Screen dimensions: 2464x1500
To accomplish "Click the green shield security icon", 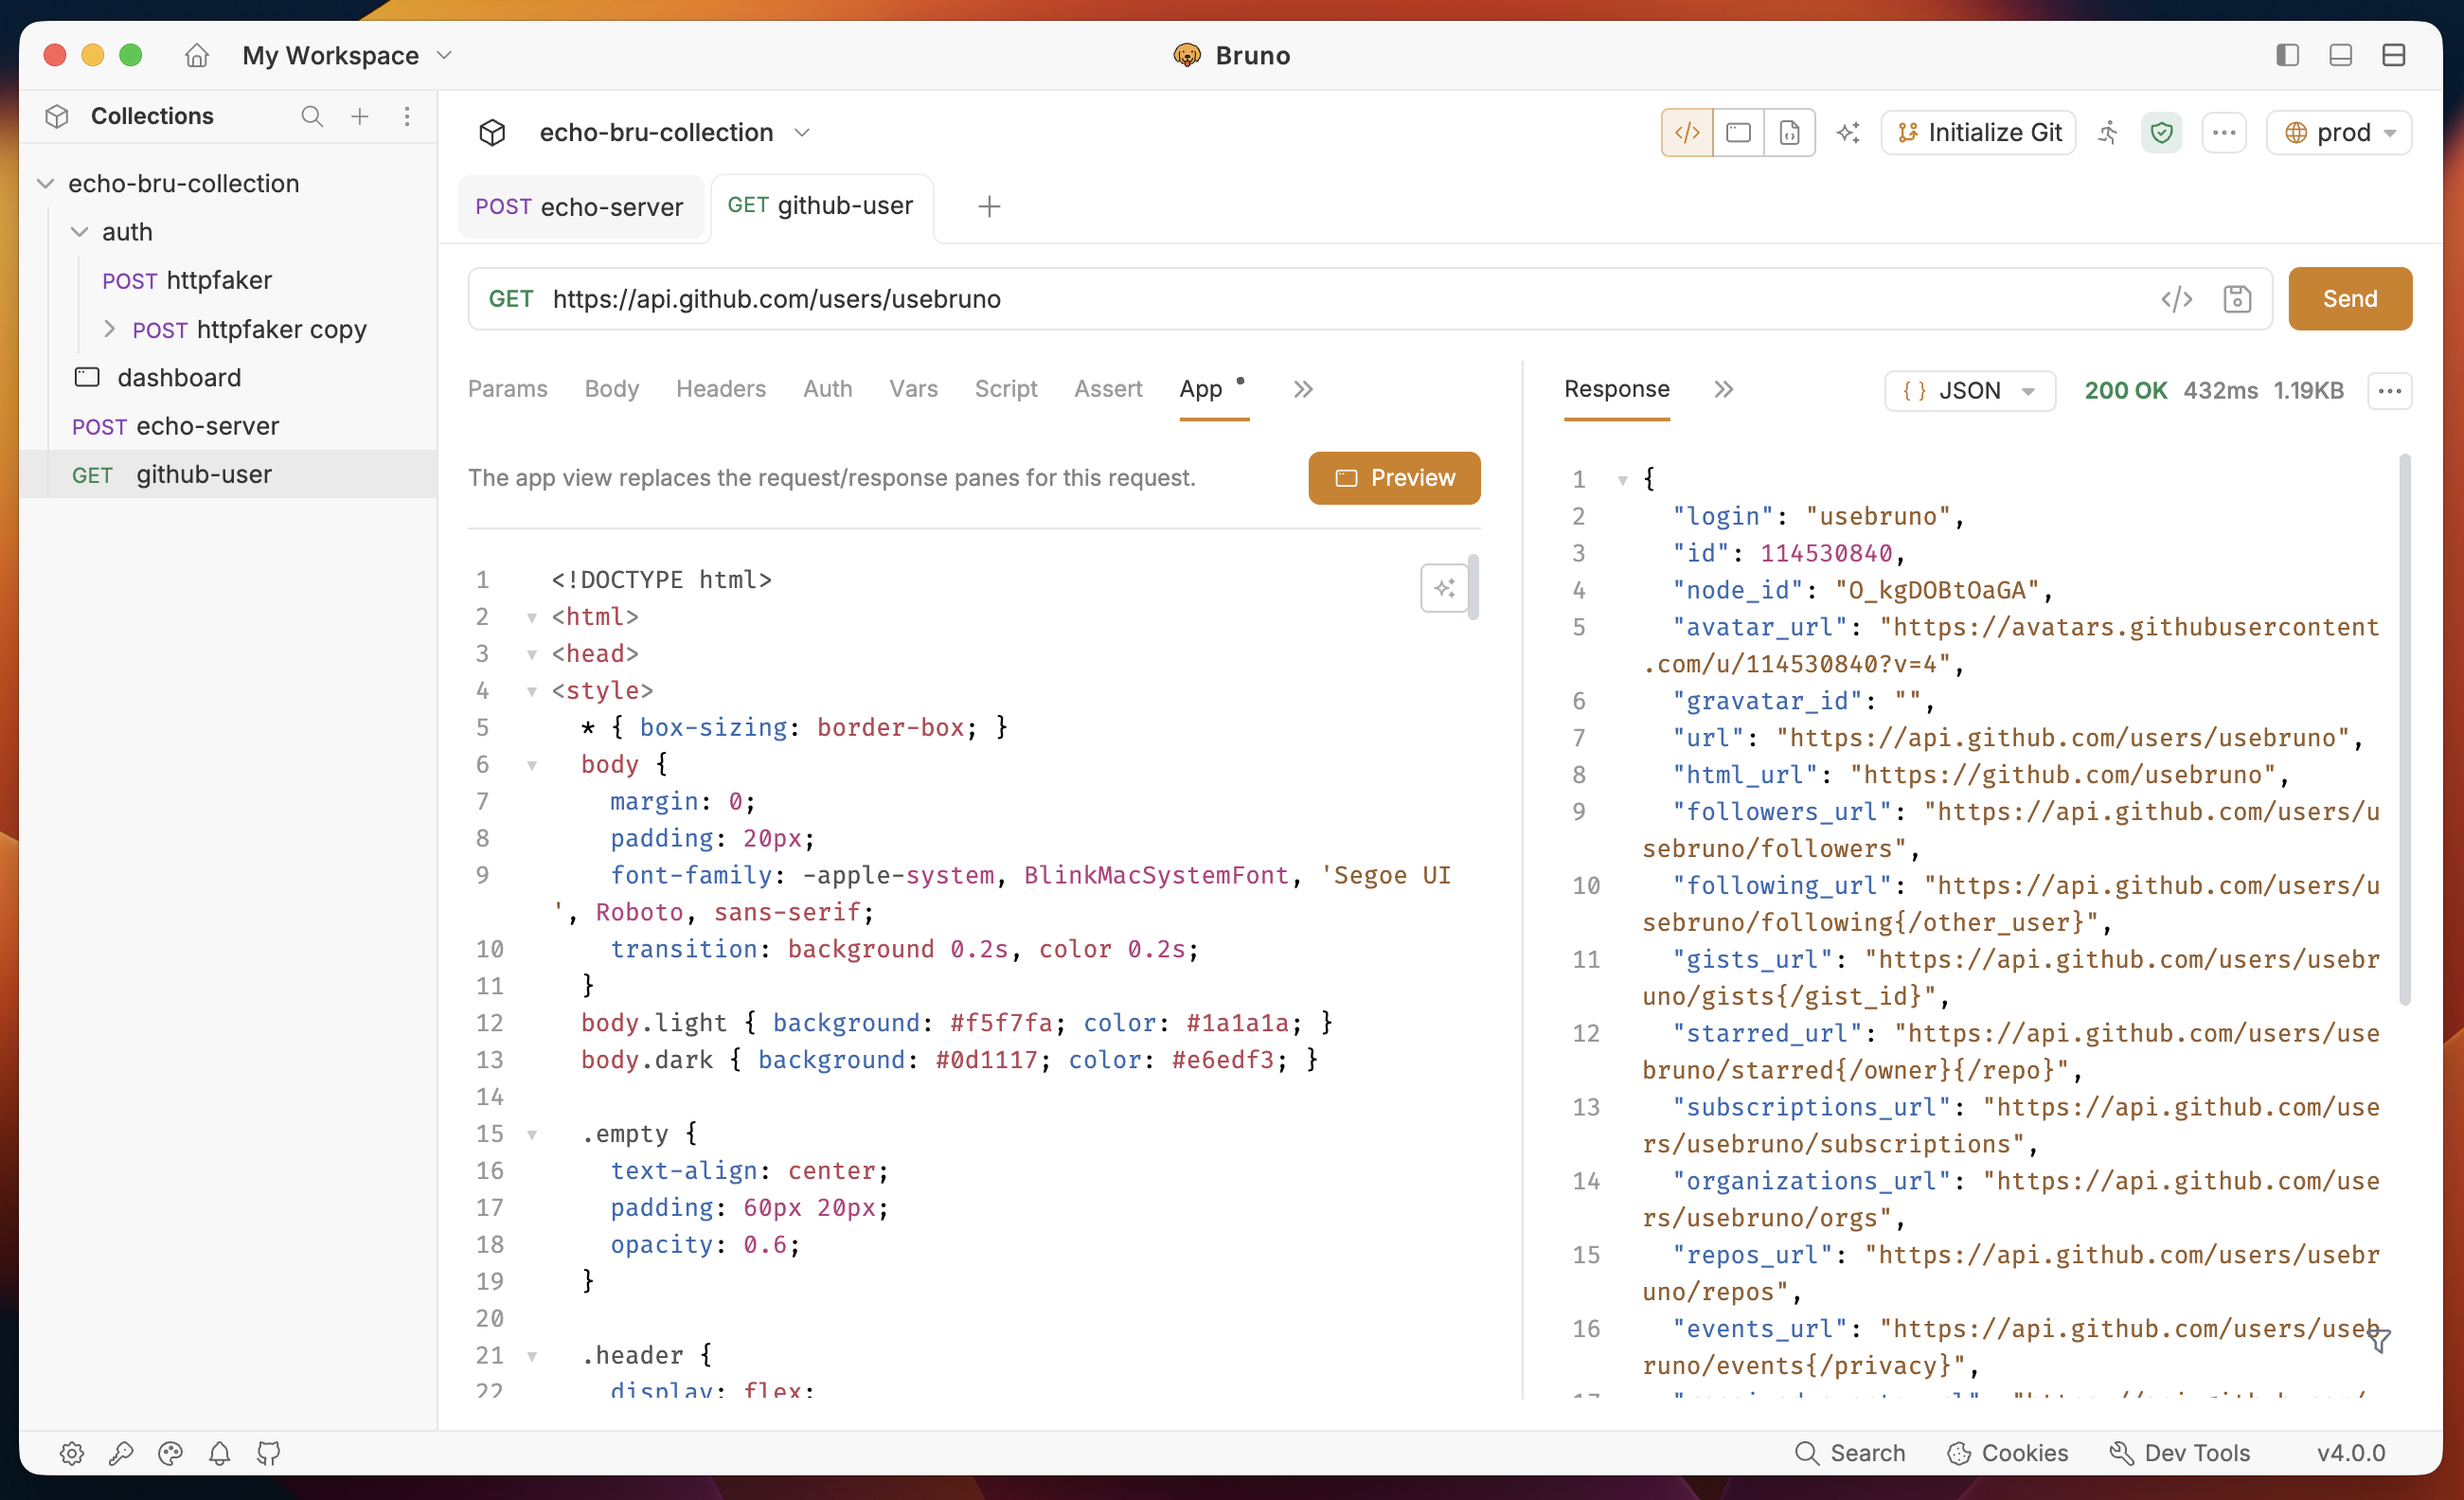I will [2161, 133].
